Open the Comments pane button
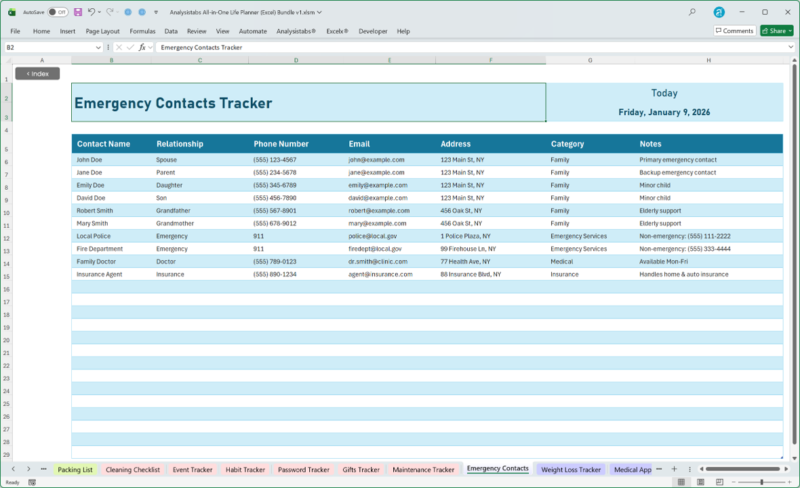This screenshot has width=800, height=488. pyautogui.click(x=734, y=31)
